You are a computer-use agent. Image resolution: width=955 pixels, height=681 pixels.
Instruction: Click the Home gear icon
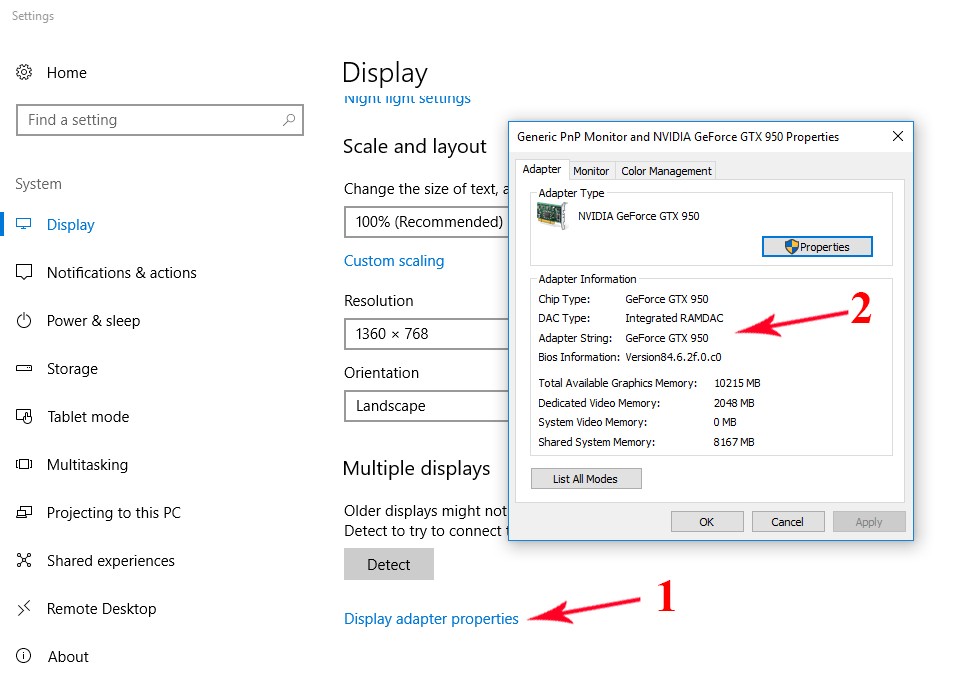tap(24, 72)
